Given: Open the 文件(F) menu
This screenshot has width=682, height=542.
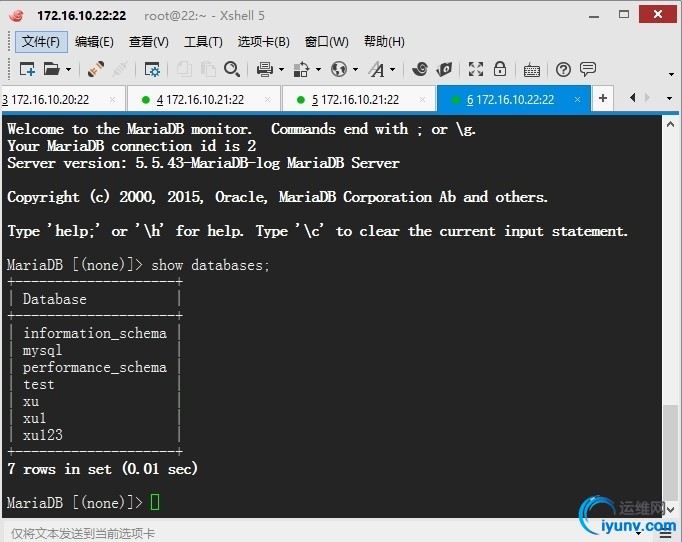Looking at the screenshot, I should click(x=41, y=42).
